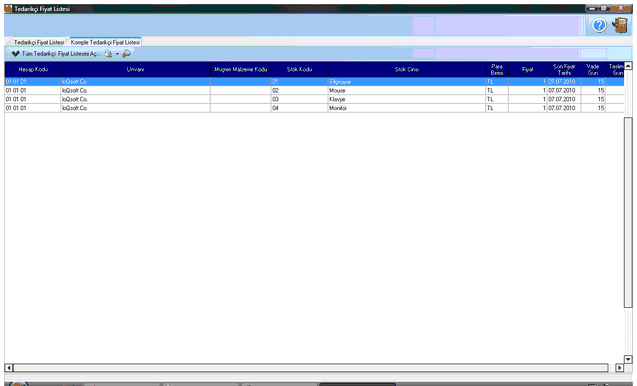Click the Fiyat column header
Viewport: 637px width, 386px height.
point(527,69)
